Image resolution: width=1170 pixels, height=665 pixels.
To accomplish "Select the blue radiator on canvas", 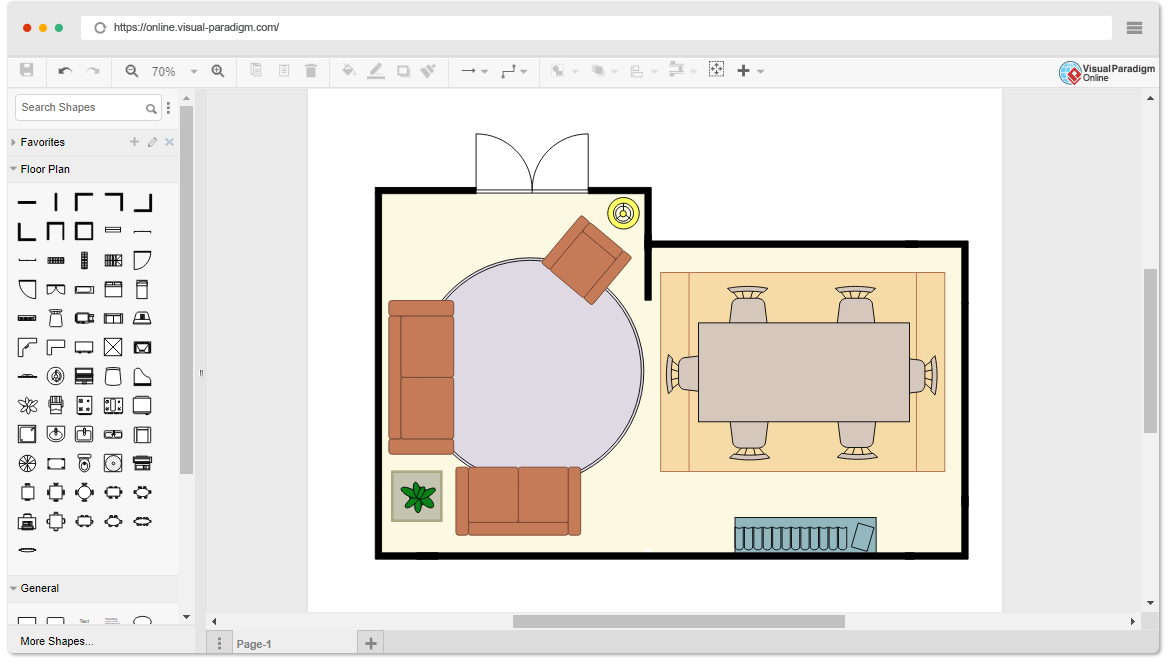I will 805,535.
